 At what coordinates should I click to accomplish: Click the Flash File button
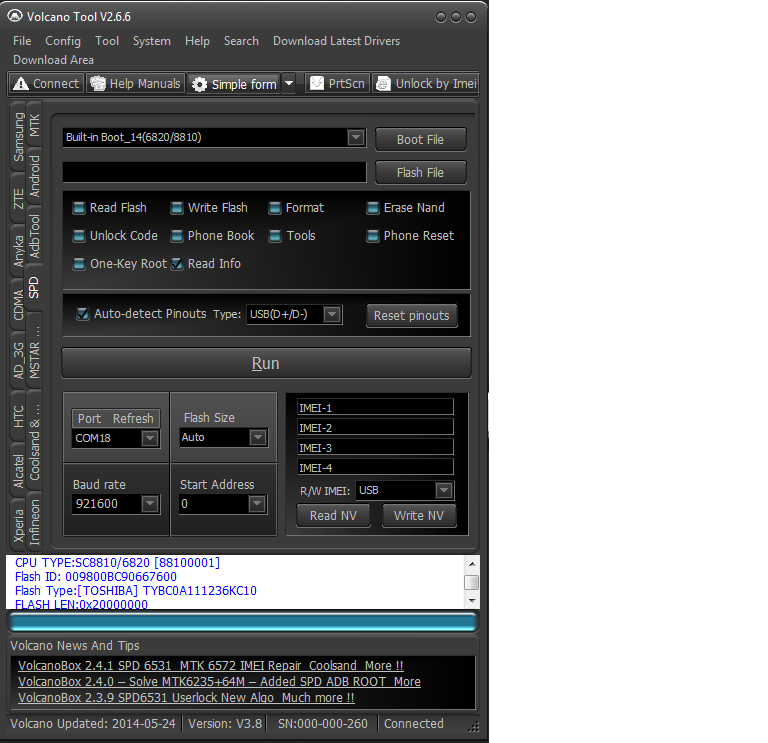tap(420, 173)
